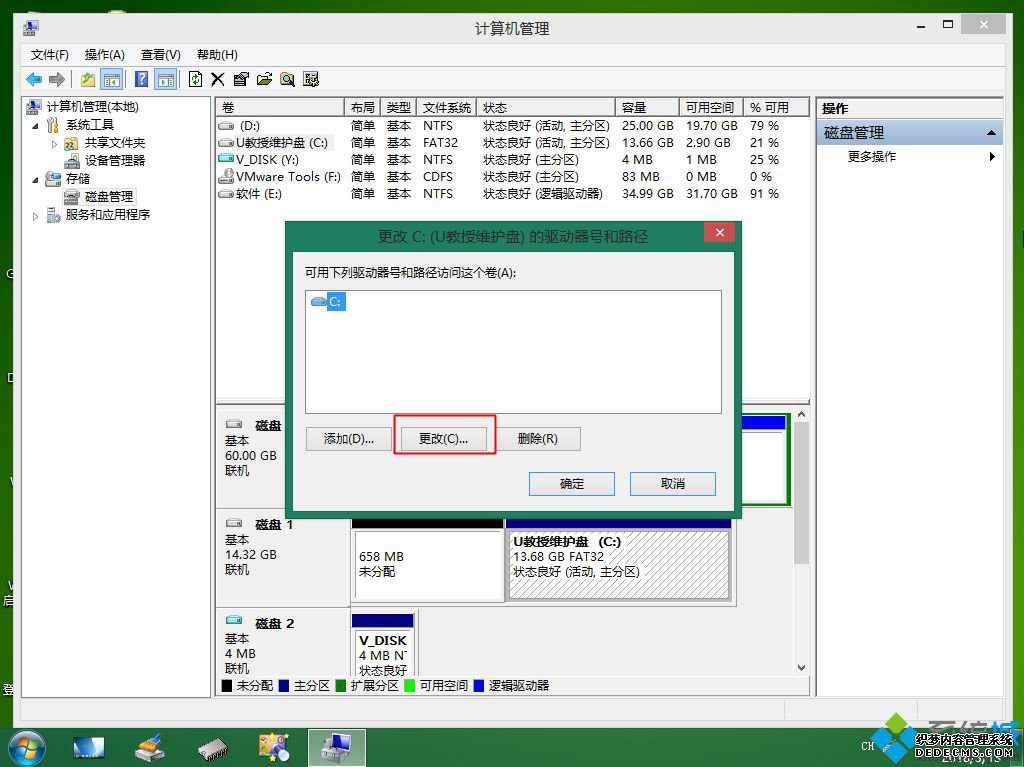Sort by the 可用空间 column header
Viewport: 1024px width, 767px height.
(x=711, y=107)
